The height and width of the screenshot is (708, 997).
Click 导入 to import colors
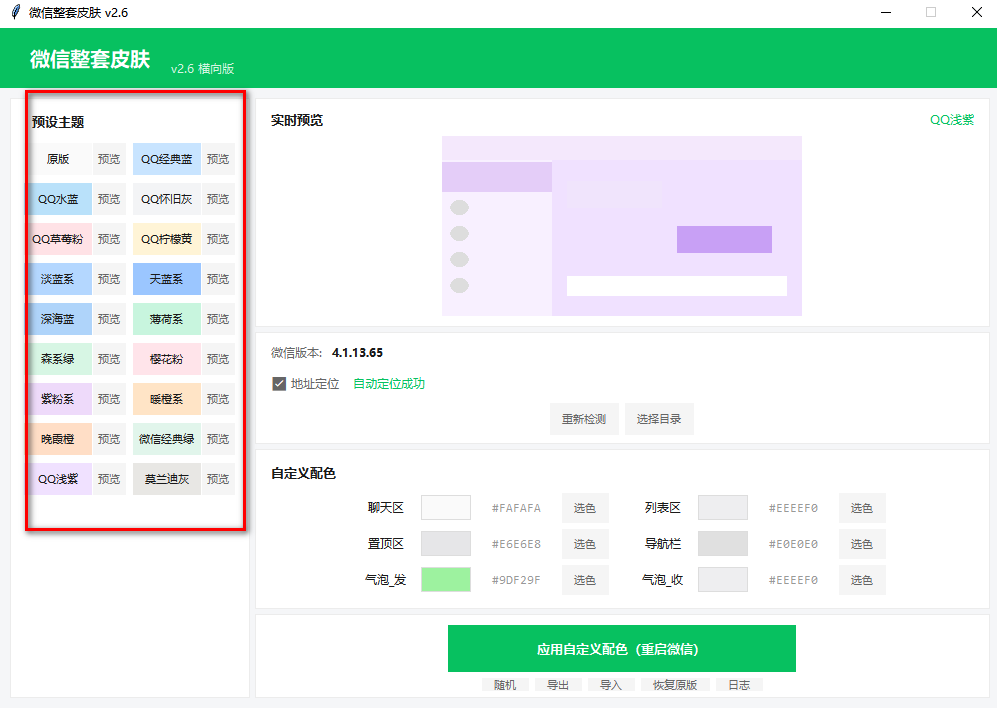pos(611,685)
